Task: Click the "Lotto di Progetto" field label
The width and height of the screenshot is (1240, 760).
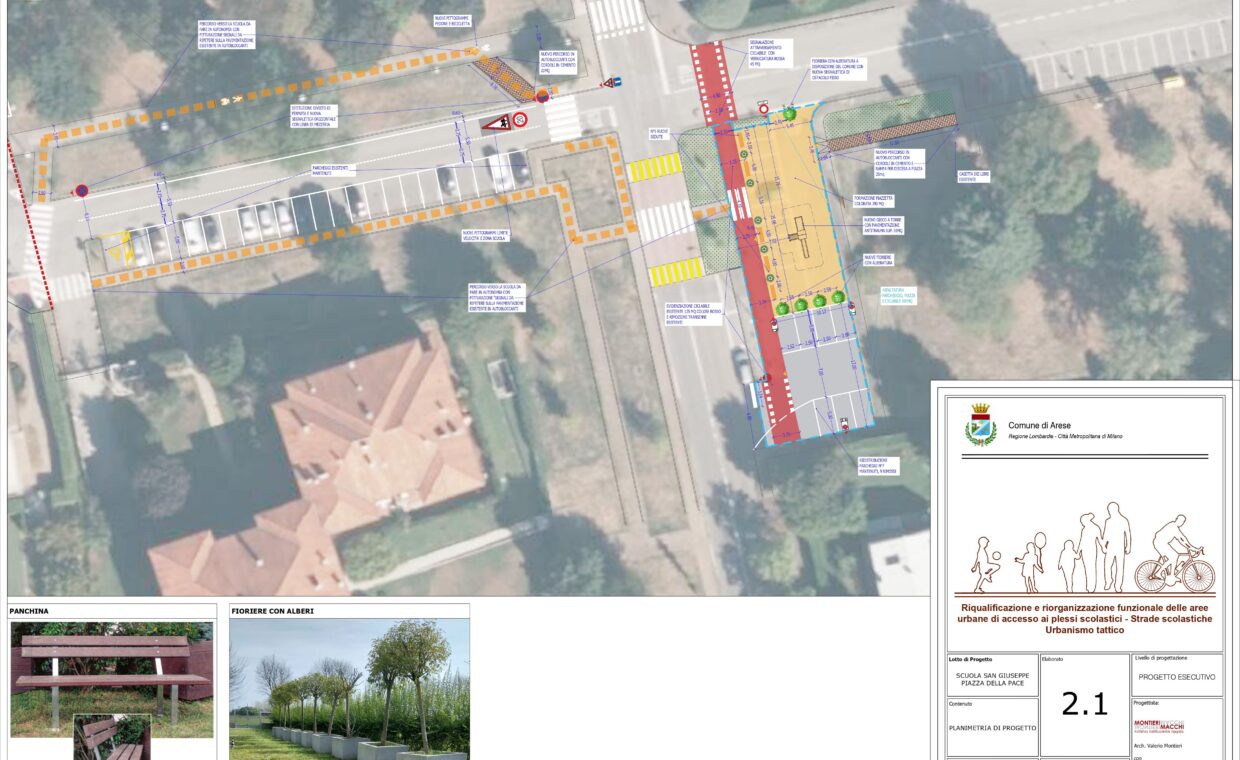Action: (x=970, y=659)
